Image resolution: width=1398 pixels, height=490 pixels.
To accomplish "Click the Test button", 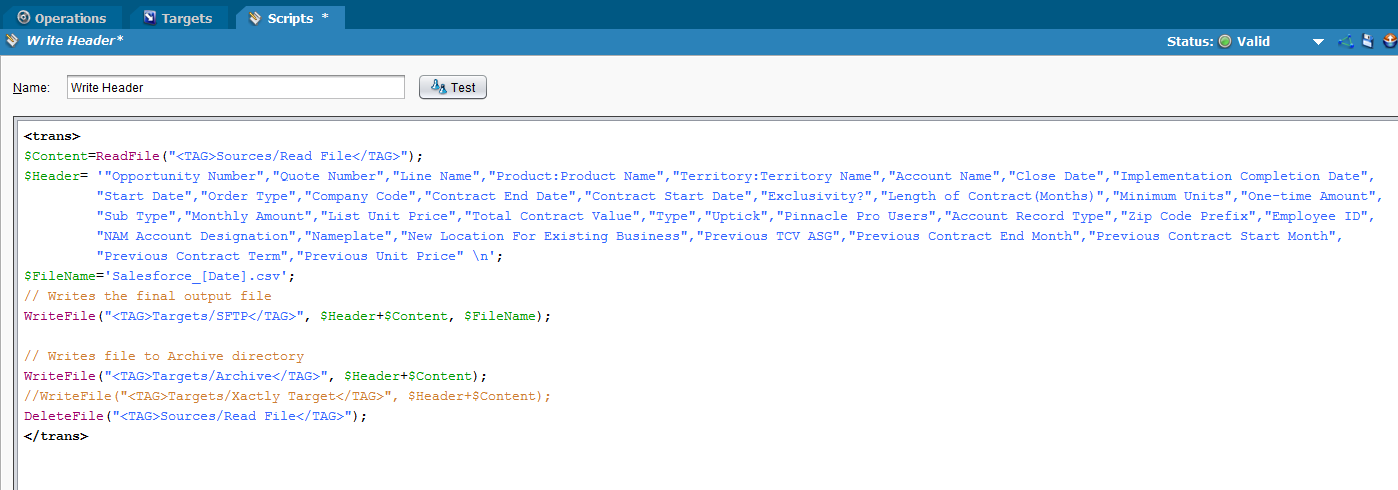I will (453, 87).
